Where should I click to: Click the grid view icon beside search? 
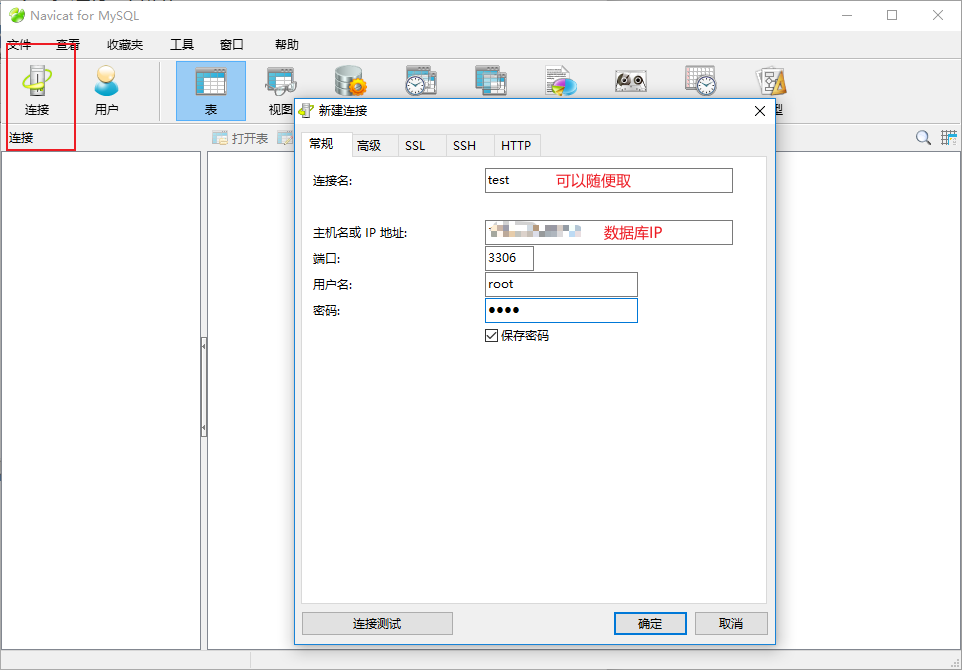(949, 137)
